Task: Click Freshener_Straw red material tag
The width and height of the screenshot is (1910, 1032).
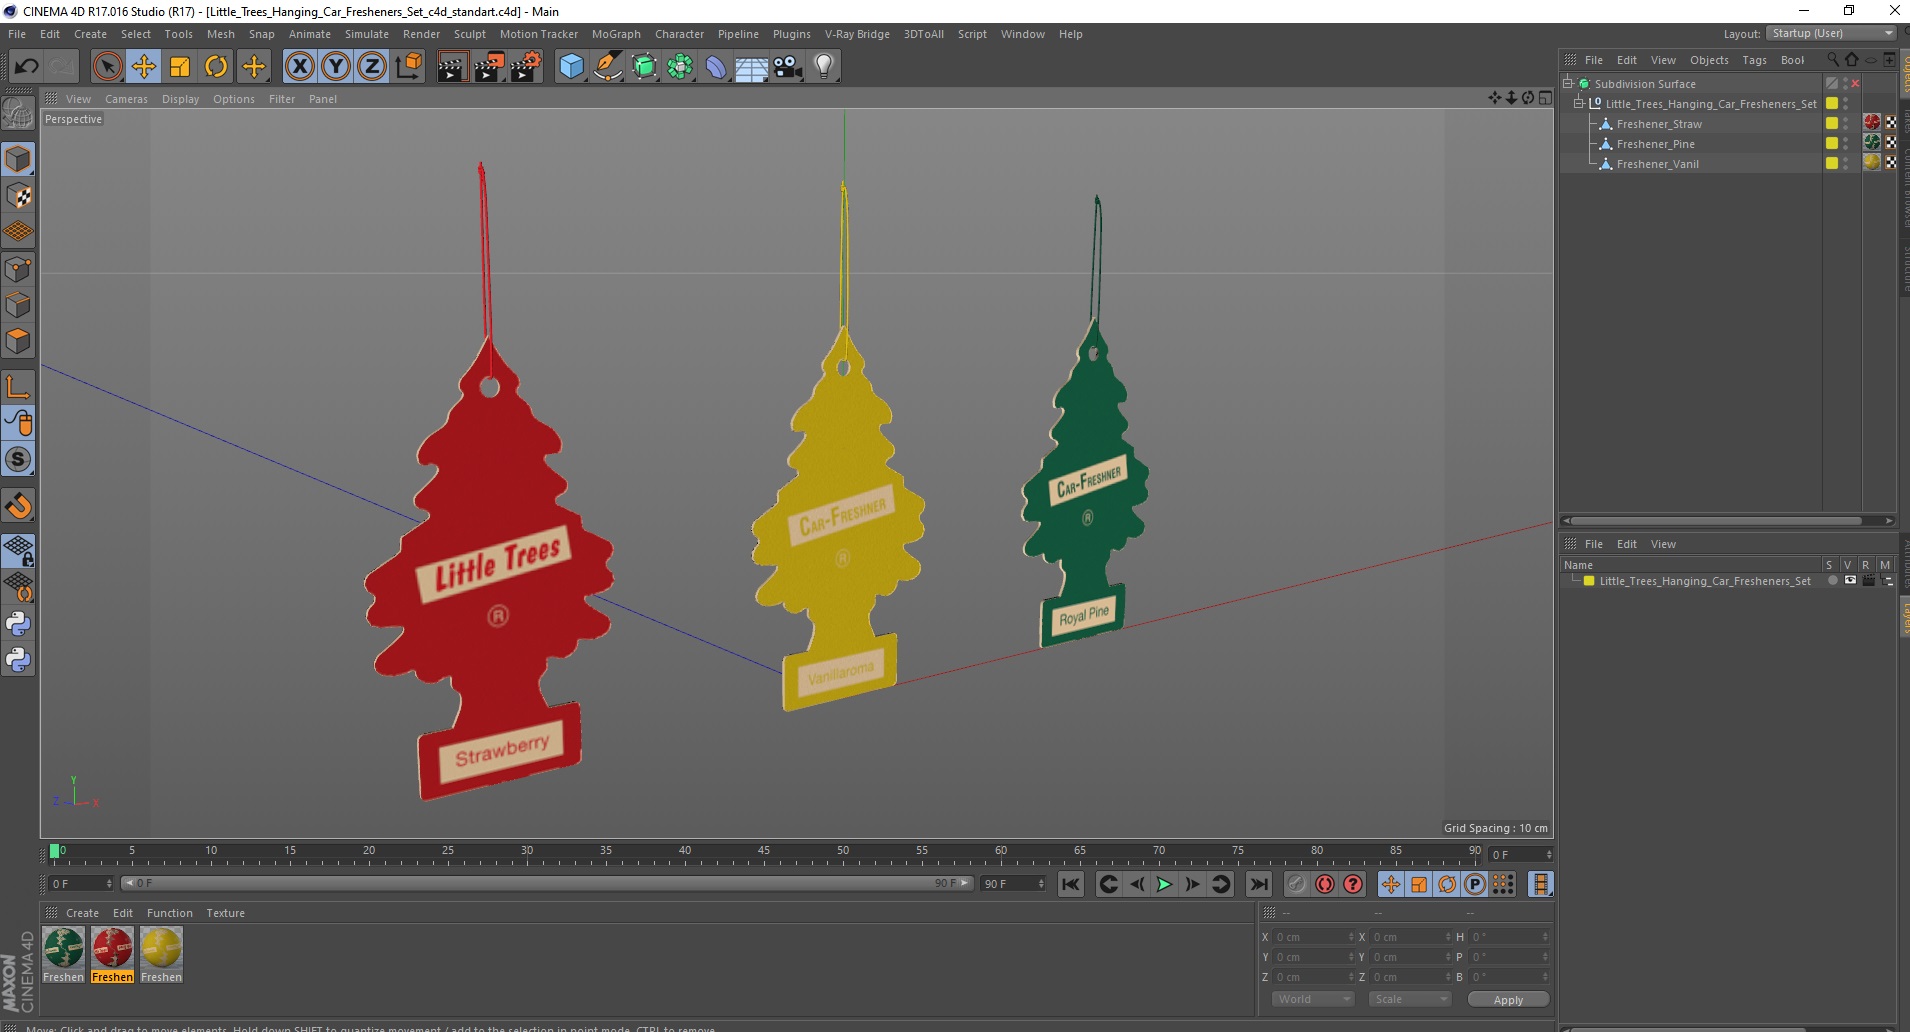Action: (x=1872, y=123)
